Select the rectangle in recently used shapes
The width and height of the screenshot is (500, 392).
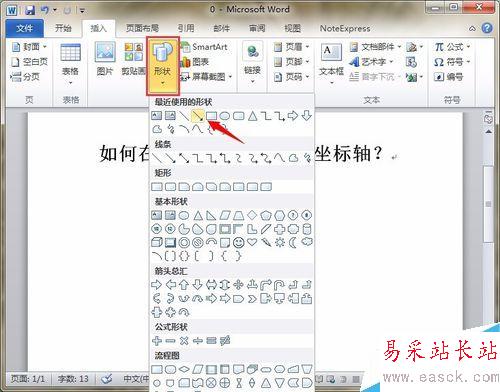[211, 116]
